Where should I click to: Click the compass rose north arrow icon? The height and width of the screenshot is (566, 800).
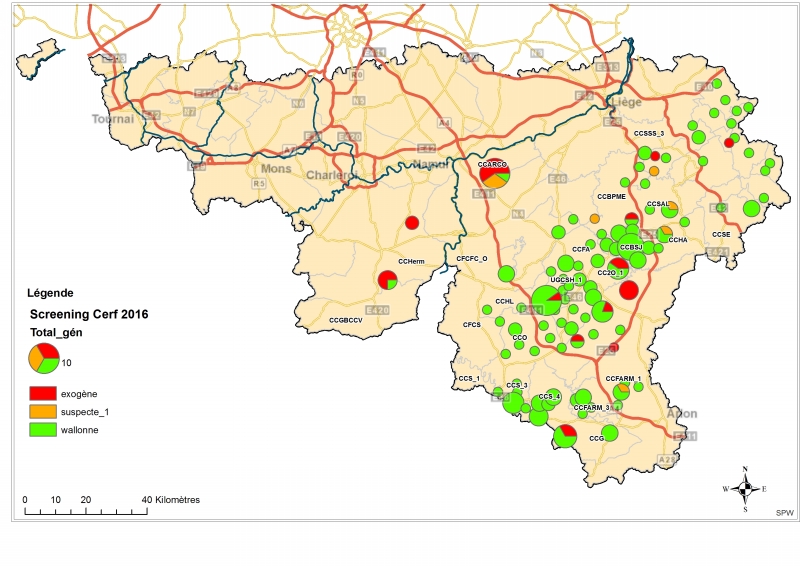tap(744, 488)
